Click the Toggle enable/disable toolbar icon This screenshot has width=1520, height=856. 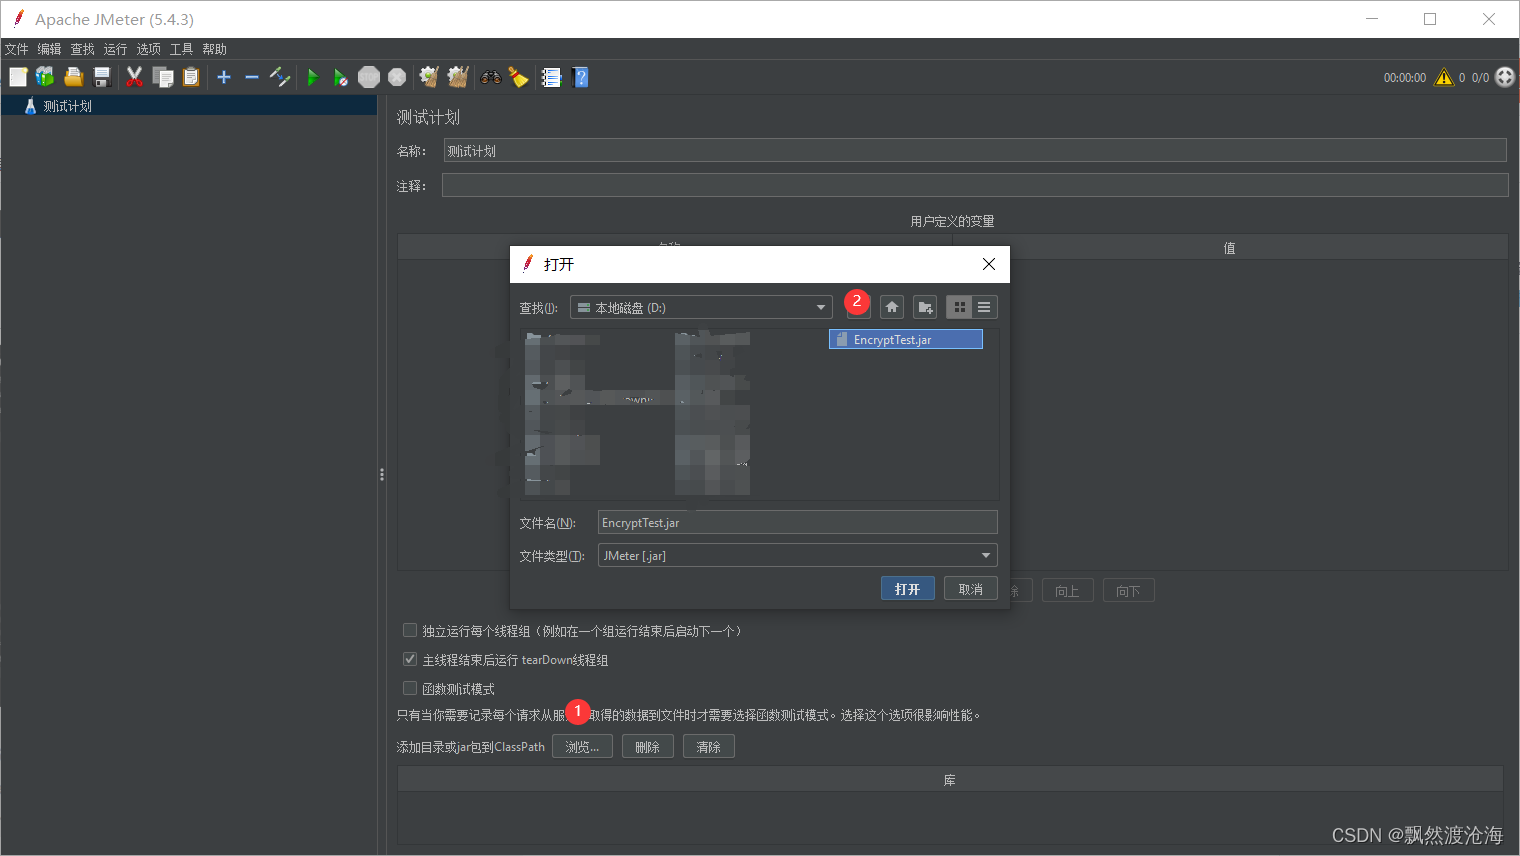click(x=280, y=77)
